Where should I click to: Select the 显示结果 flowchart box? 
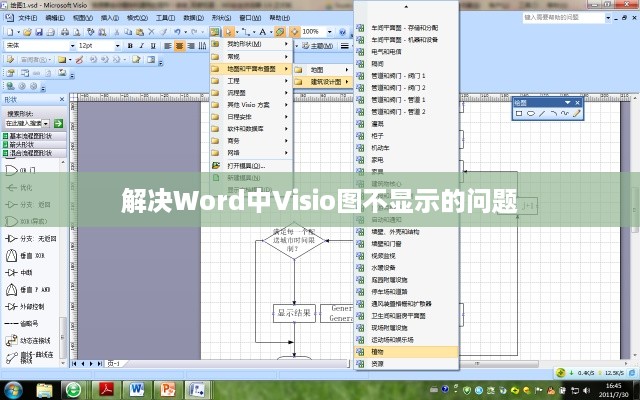(294, 313)
